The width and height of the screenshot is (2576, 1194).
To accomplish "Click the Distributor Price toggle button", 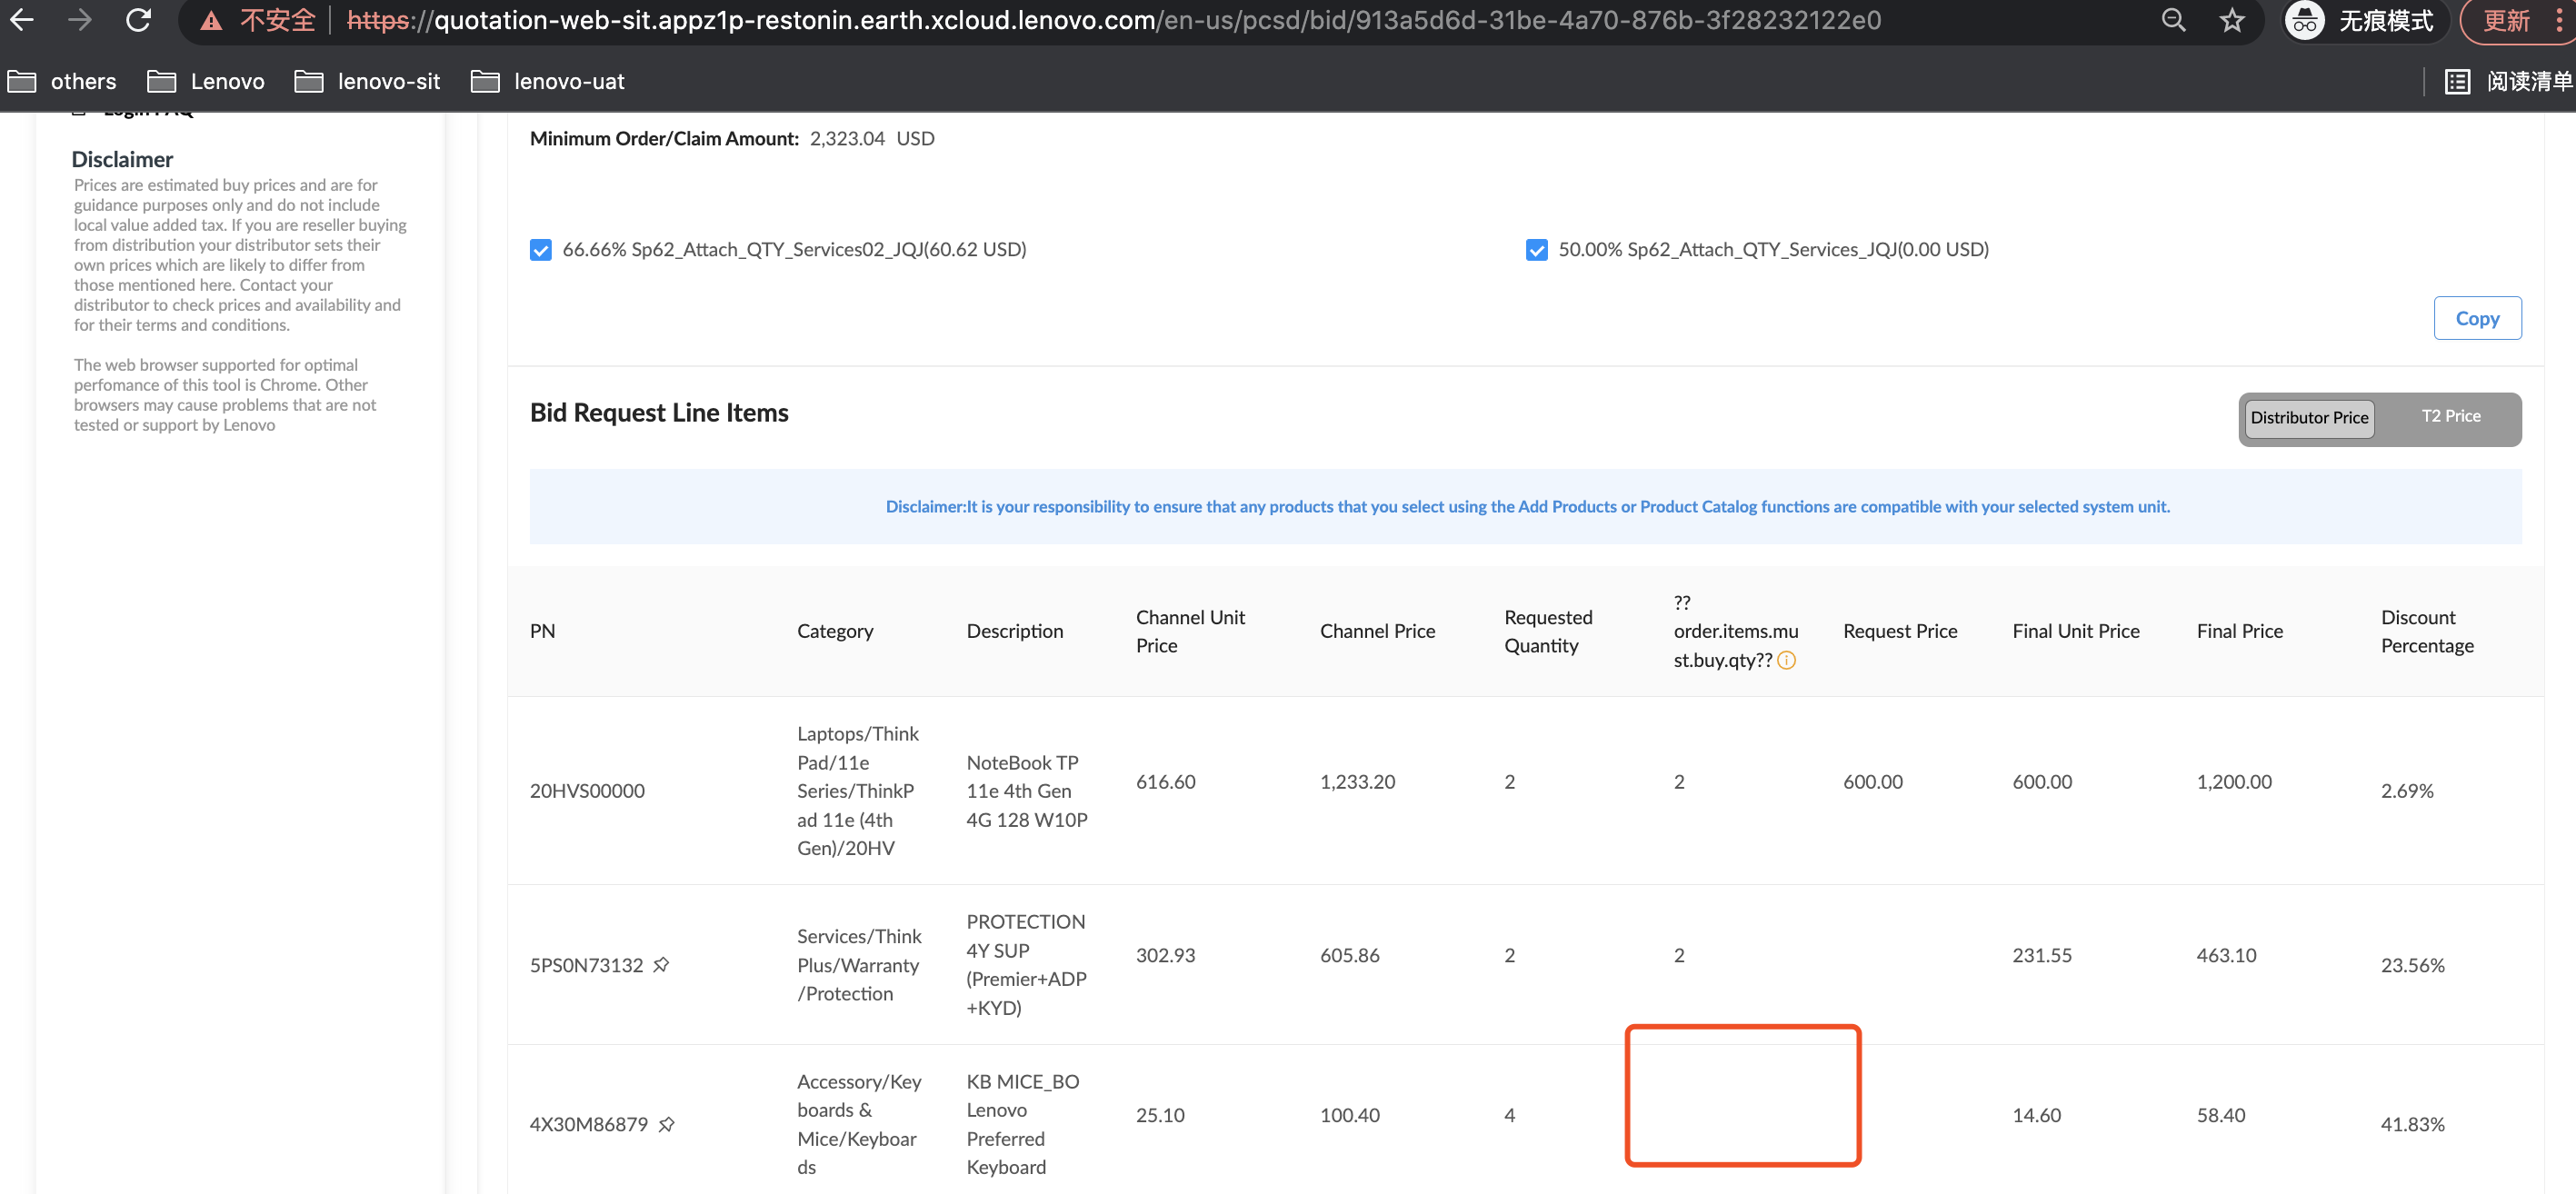I will [x=2308, y=415].
